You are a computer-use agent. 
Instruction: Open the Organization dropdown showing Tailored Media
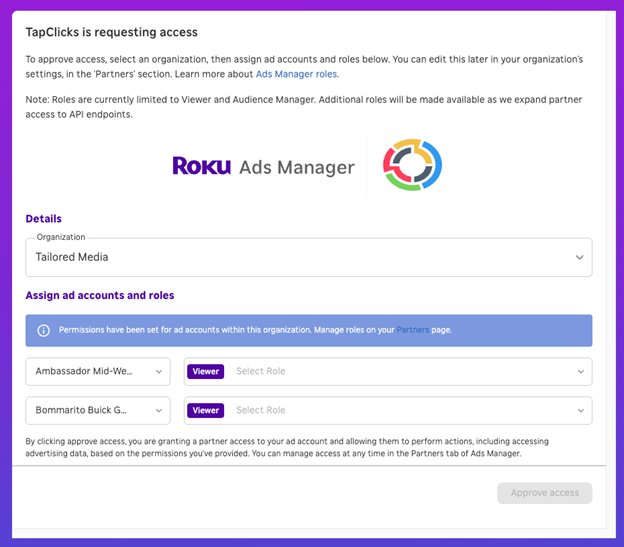[x=309, y=257]
